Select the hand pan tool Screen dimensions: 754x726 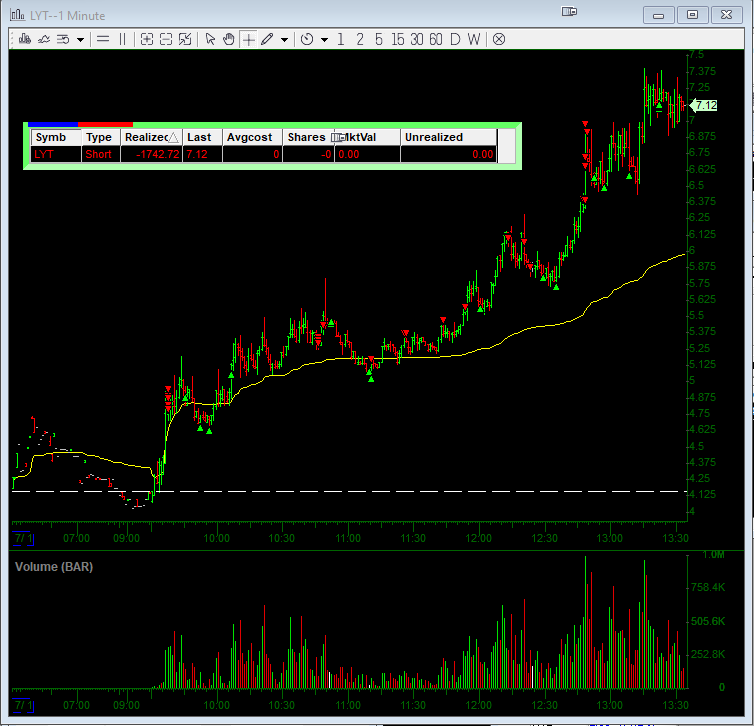point(229,39)
